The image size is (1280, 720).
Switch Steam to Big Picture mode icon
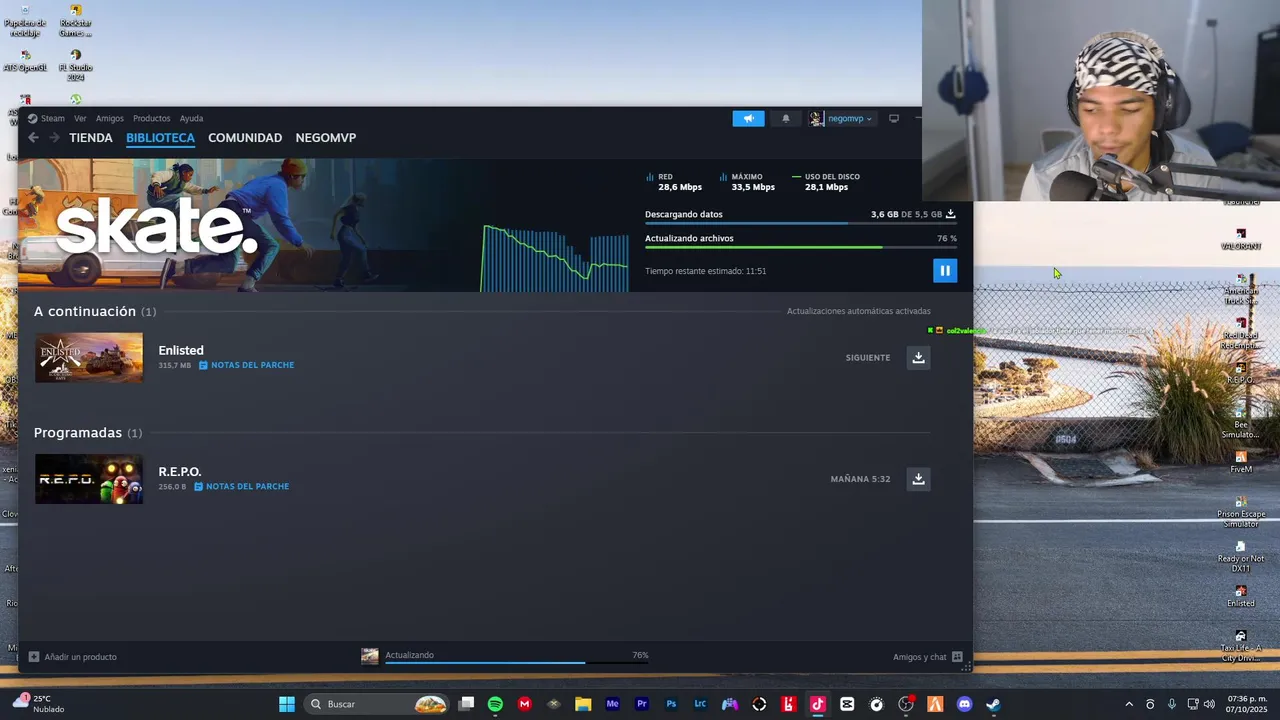tap(893, 118)
